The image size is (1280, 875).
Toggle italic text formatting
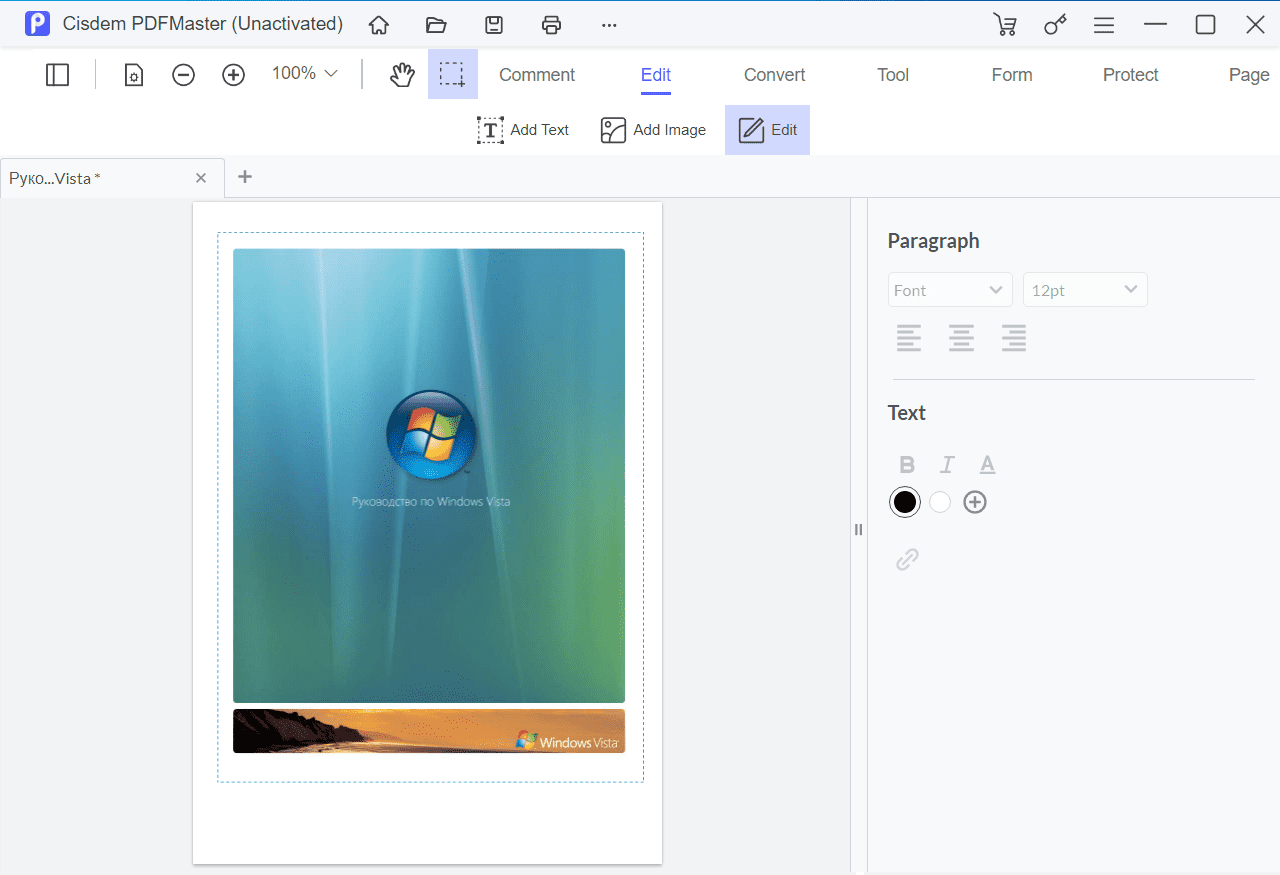pos(947,464)
